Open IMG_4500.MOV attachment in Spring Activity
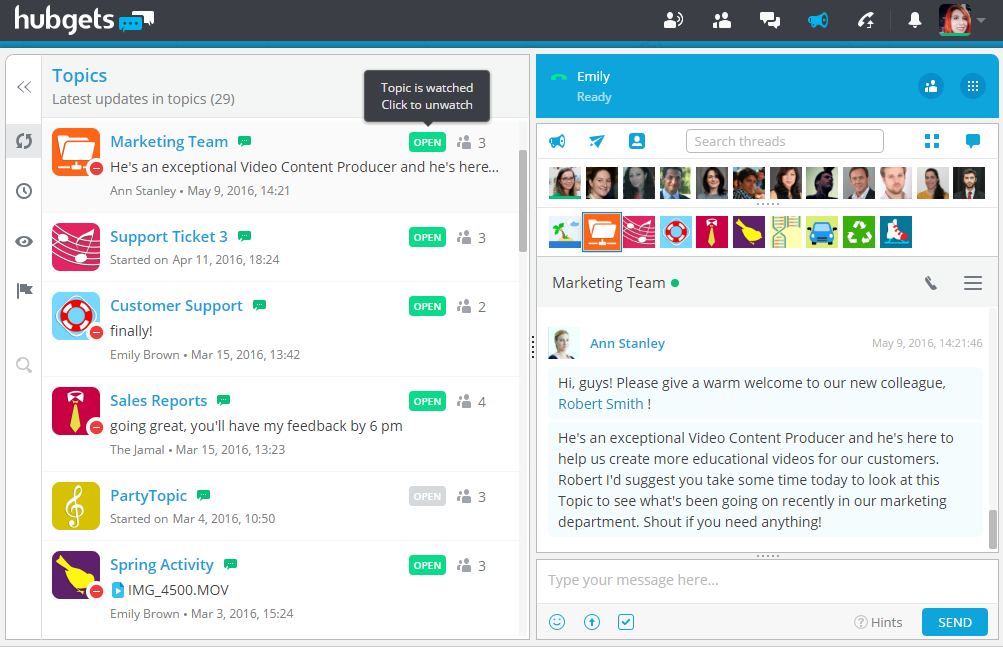This screenshot has width=1003, height=647. click(x=171, y=590)
